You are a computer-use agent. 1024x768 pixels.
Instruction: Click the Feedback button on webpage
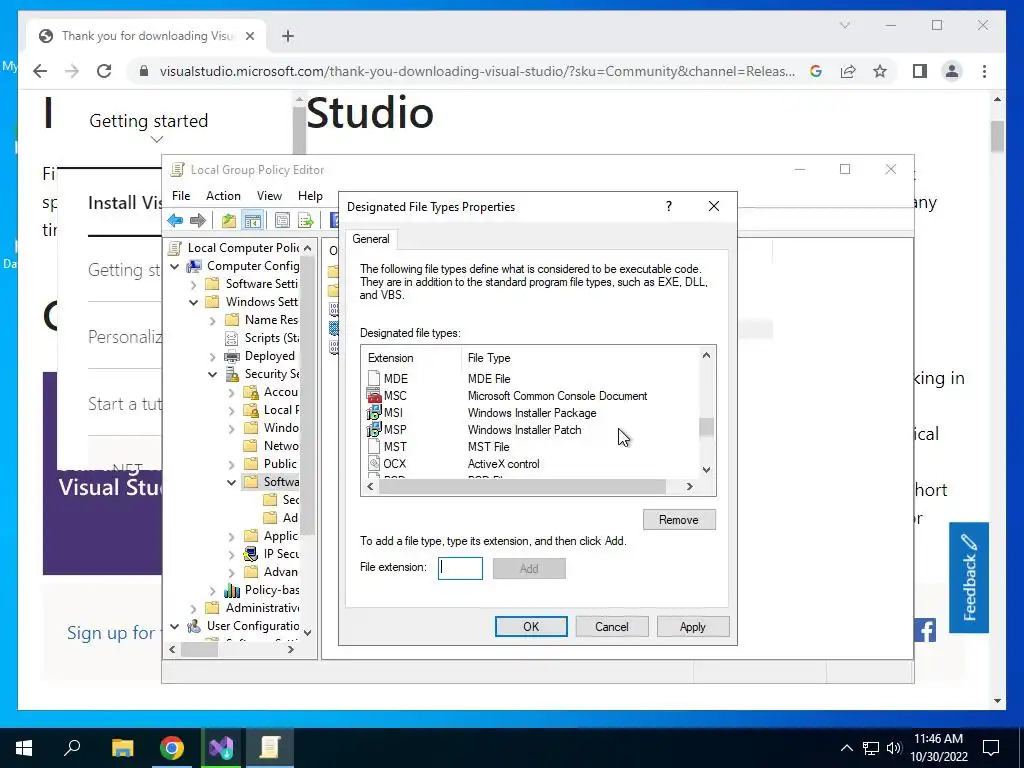click(x=969, y=577)
